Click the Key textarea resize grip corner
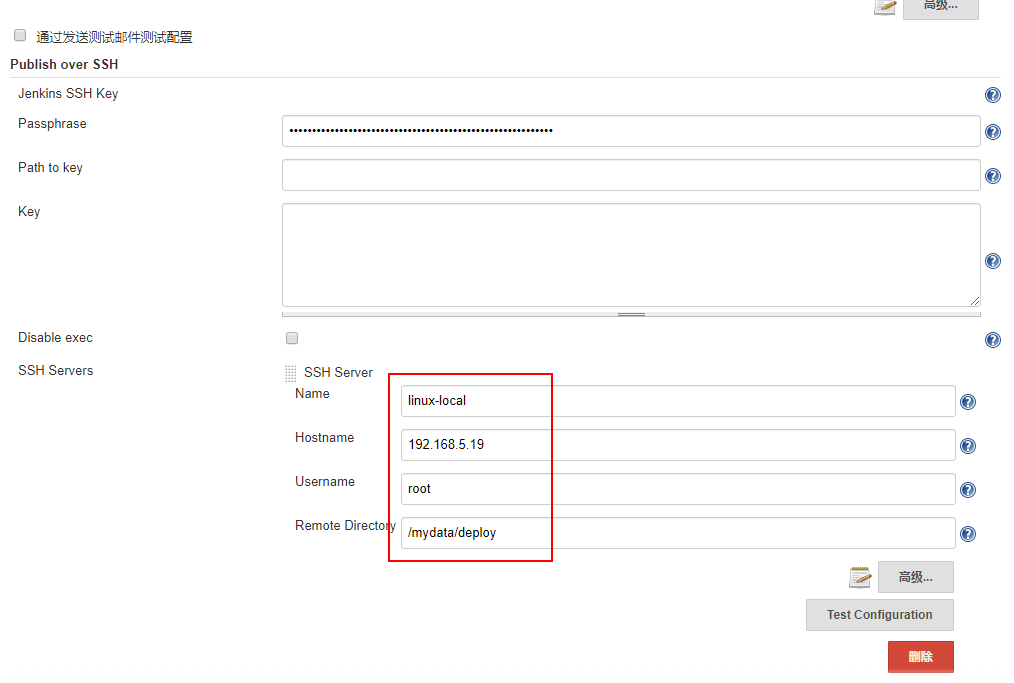The image size is (1014, 683). pos(975,301)
